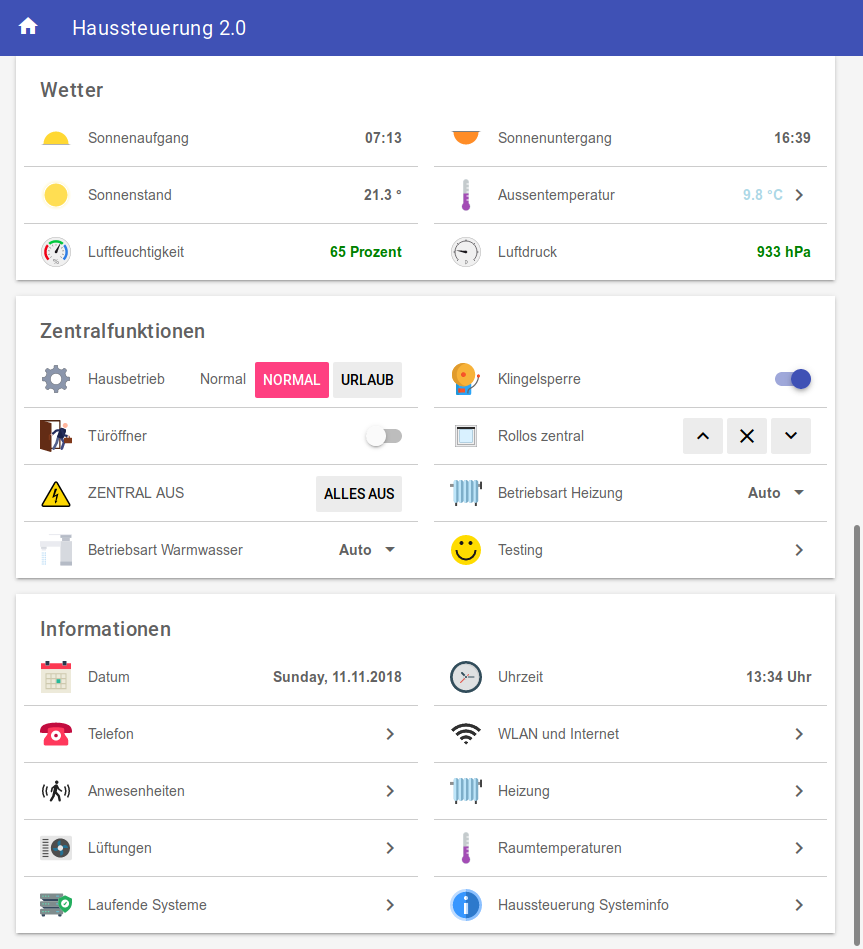Click the yellow Sonnenstand sun icon
863x949 pixels.
click(56, 195)
